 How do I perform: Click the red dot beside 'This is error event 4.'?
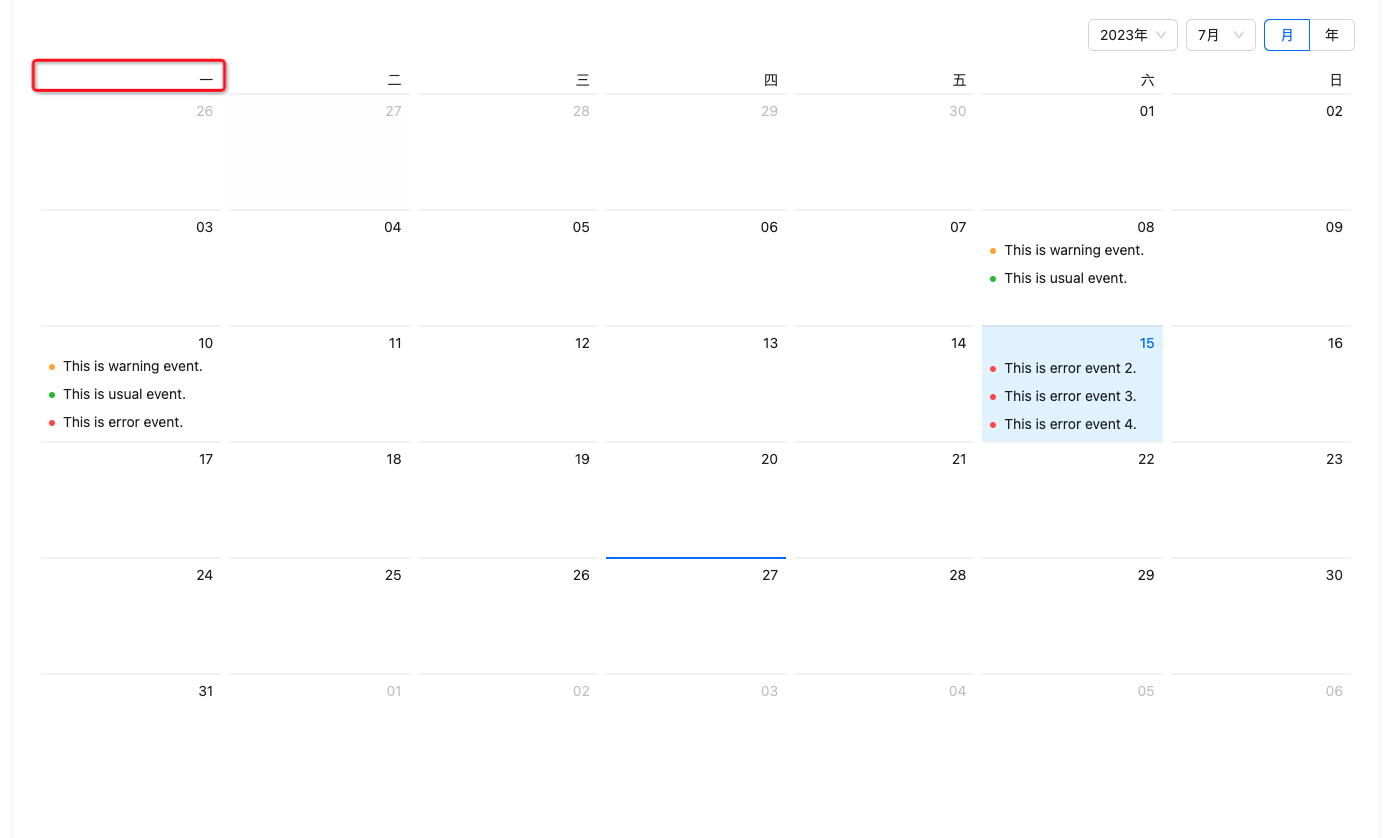(992, 424)
